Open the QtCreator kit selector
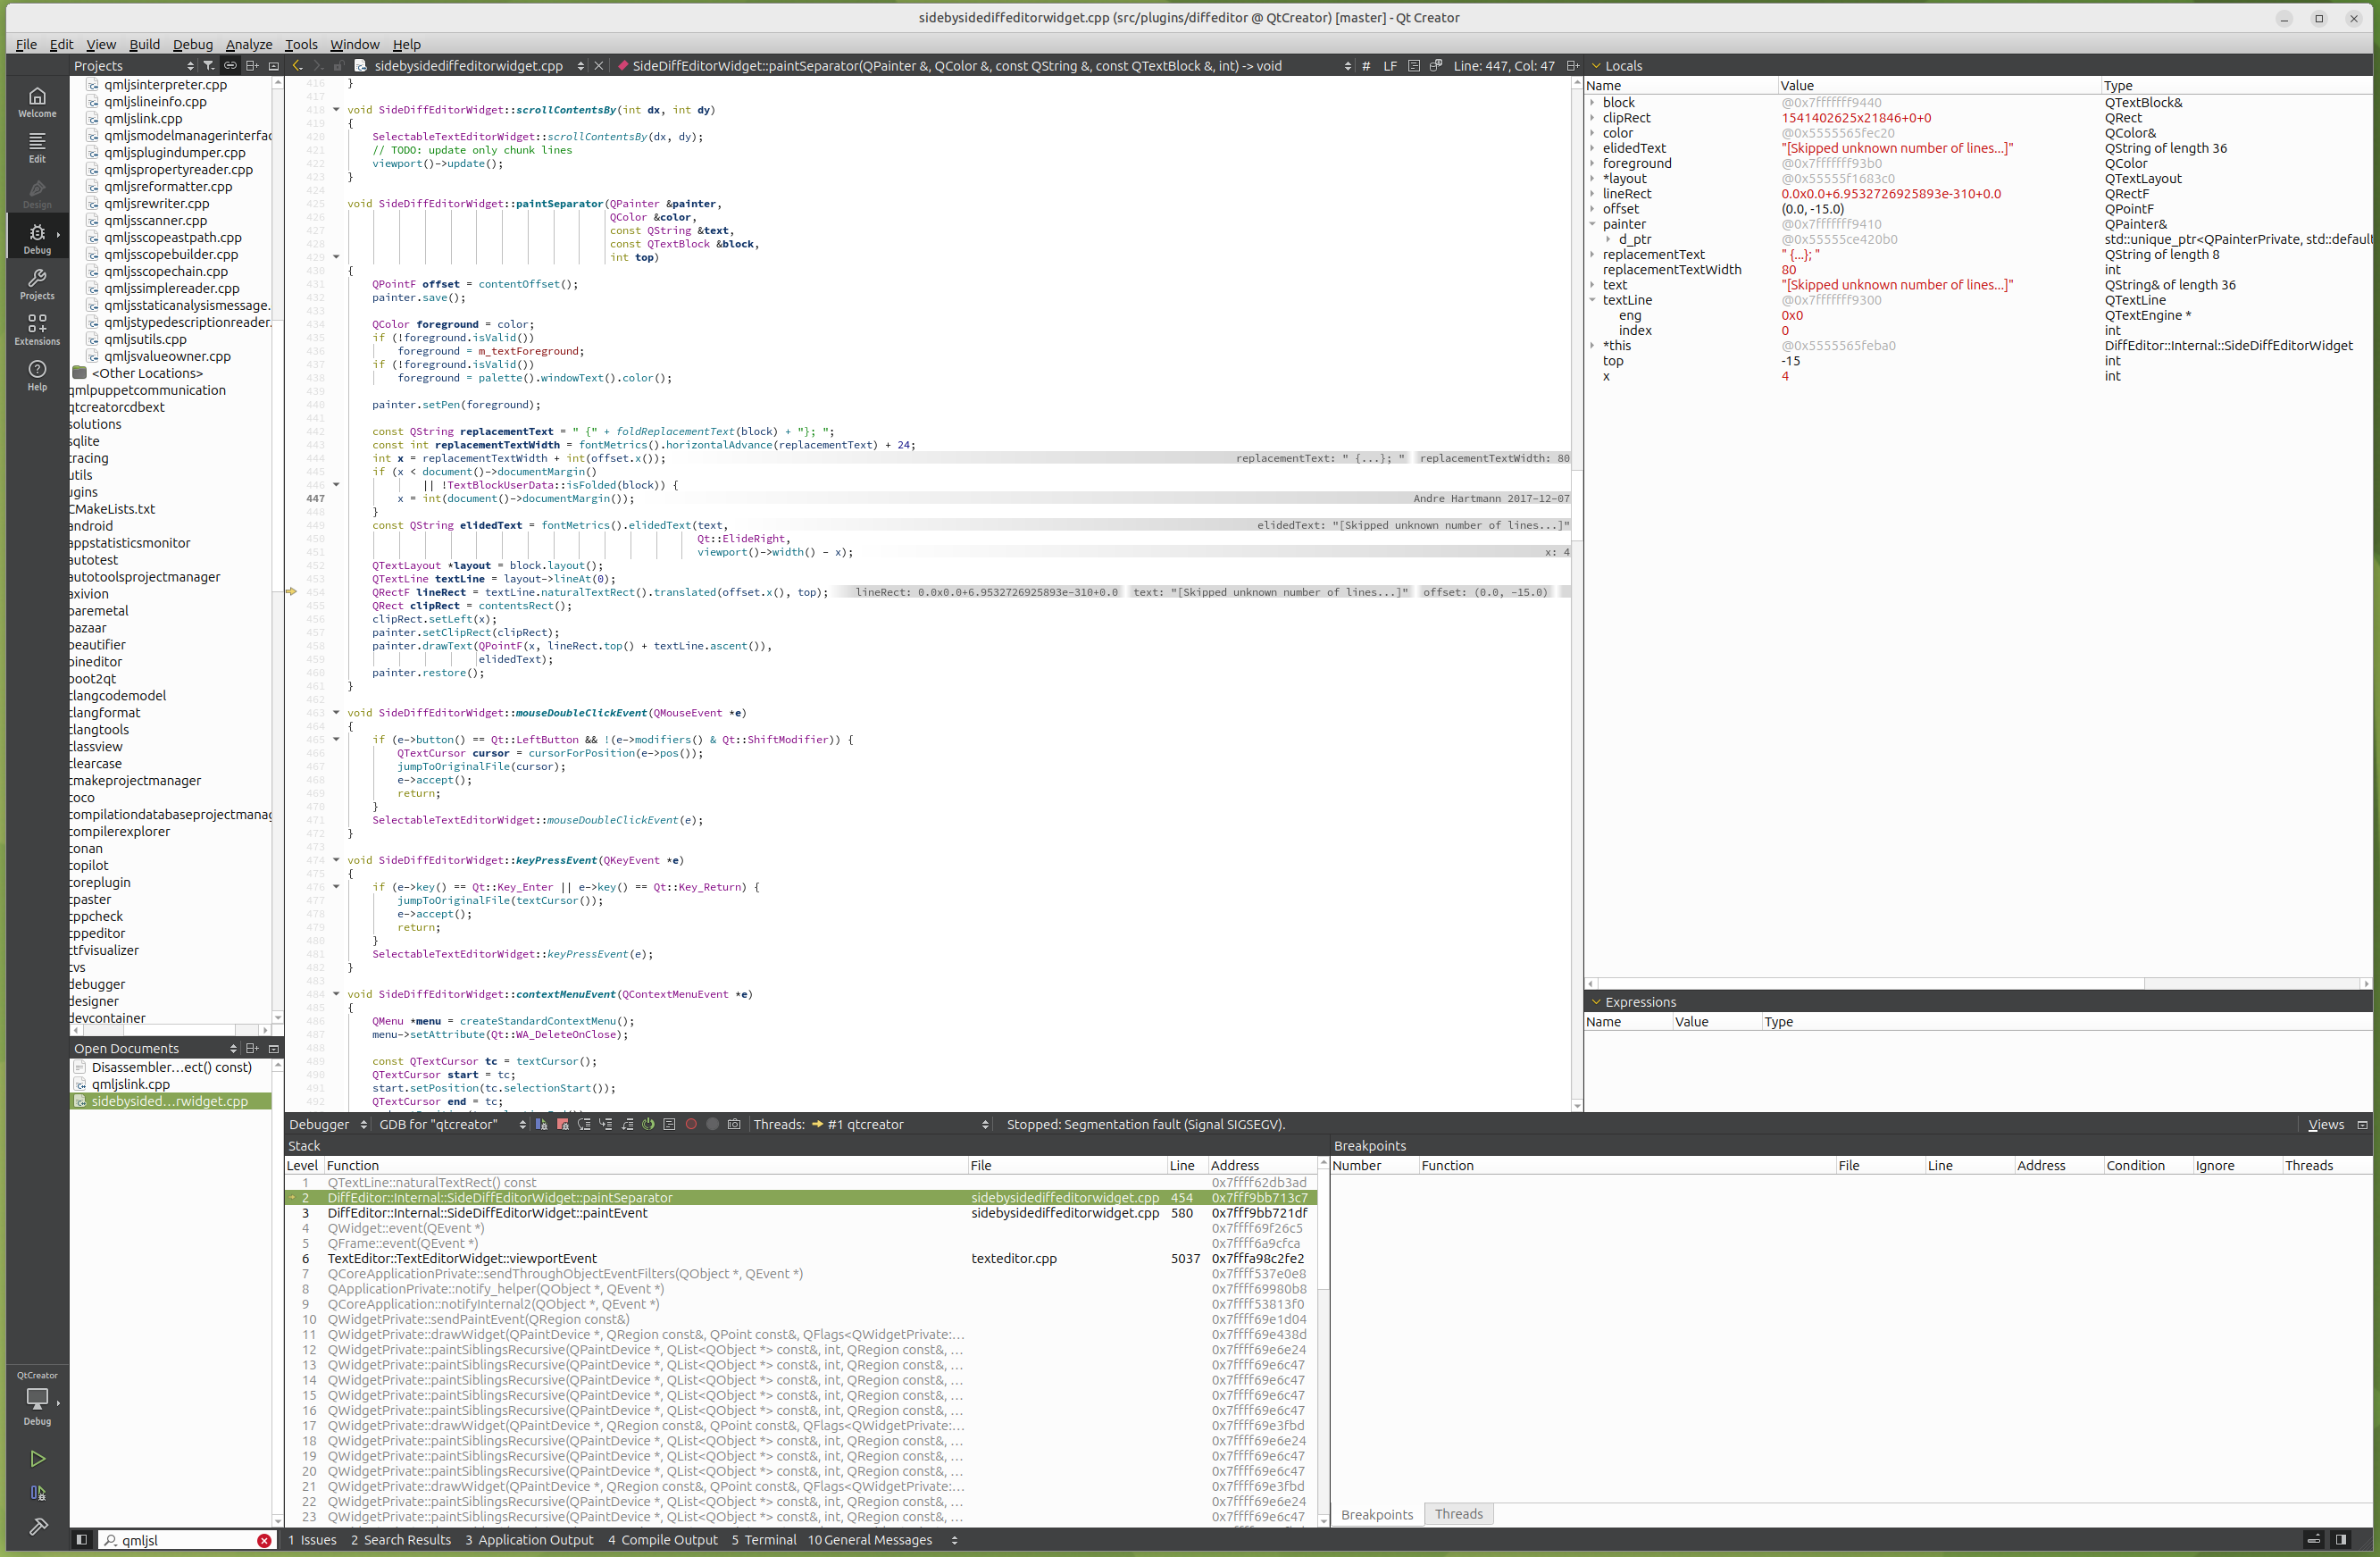 tap(37, 1398)
